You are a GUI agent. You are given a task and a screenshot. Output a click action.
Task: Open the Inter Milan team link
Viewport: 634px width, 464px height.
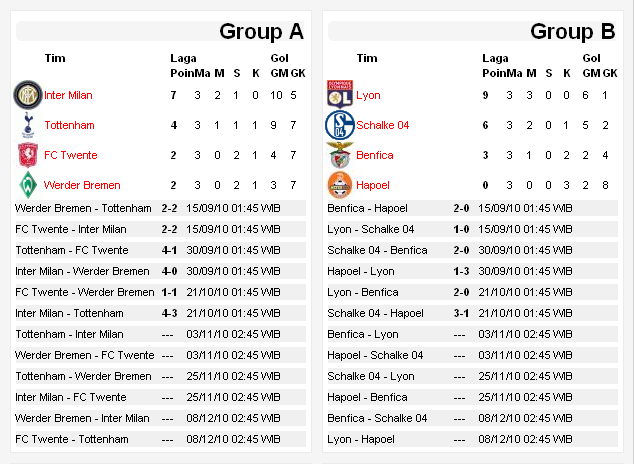click(68, 95)
